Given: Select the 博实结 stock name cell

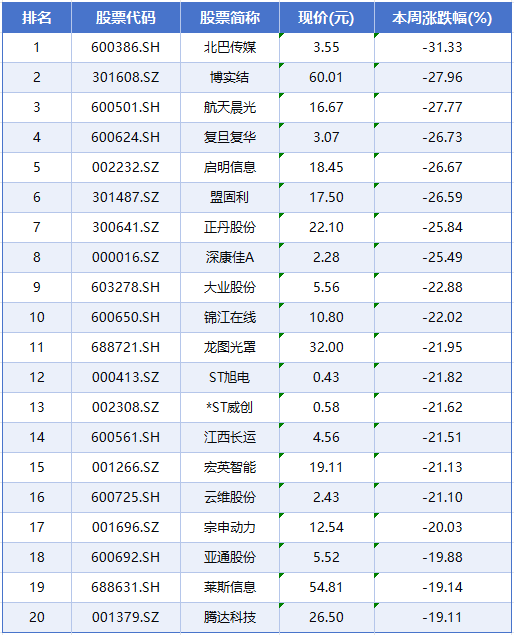Looking at the screenshot, I should tap(230, 77).
